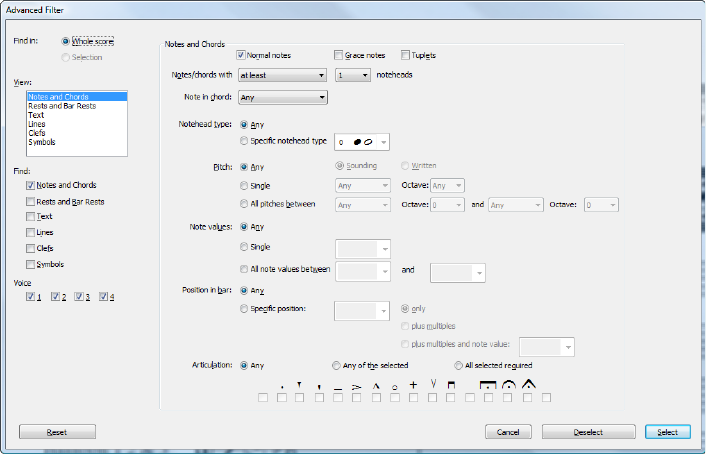Select the square long fermata symbol
The height and width of the screenshot is (454, 706).
[488, 385]
